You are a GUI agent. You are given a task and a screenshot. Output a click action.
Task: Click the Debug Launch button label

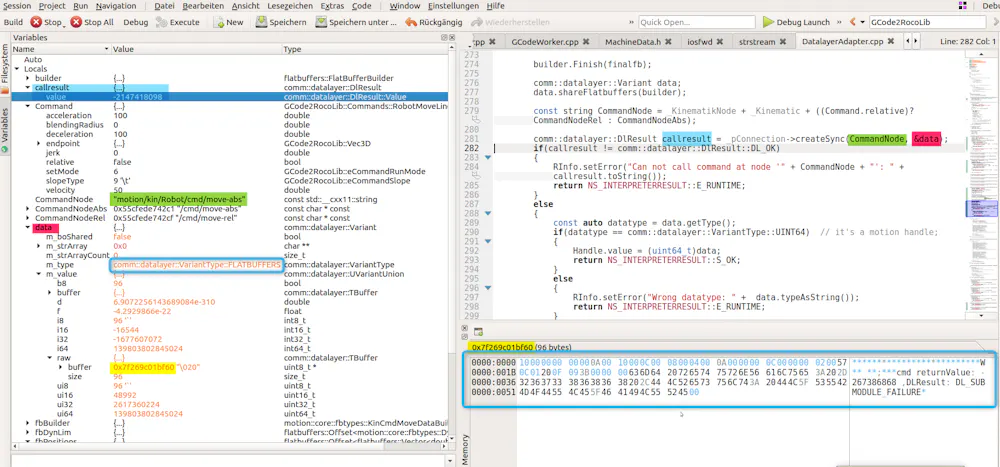[803, 22]
